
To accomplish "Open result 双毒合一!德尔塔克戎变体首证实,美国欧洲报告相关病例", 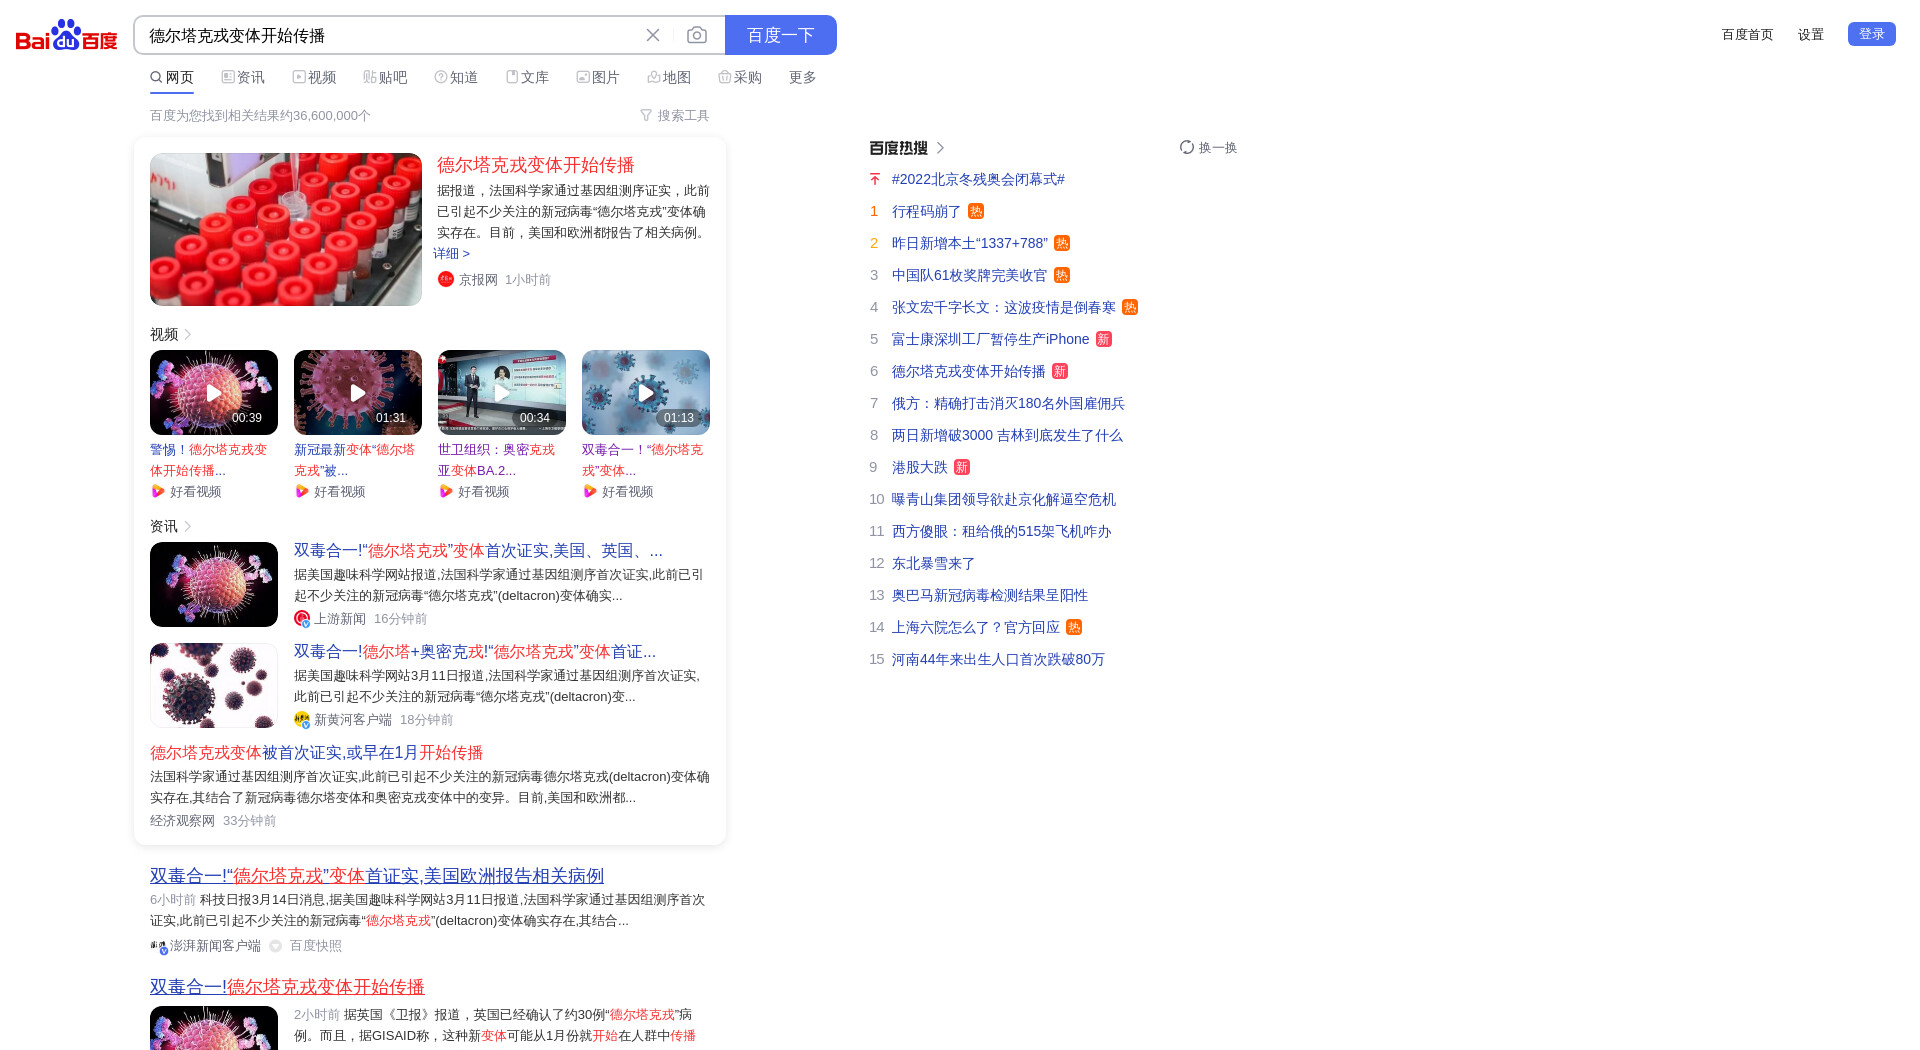I will tap(377, 876).
